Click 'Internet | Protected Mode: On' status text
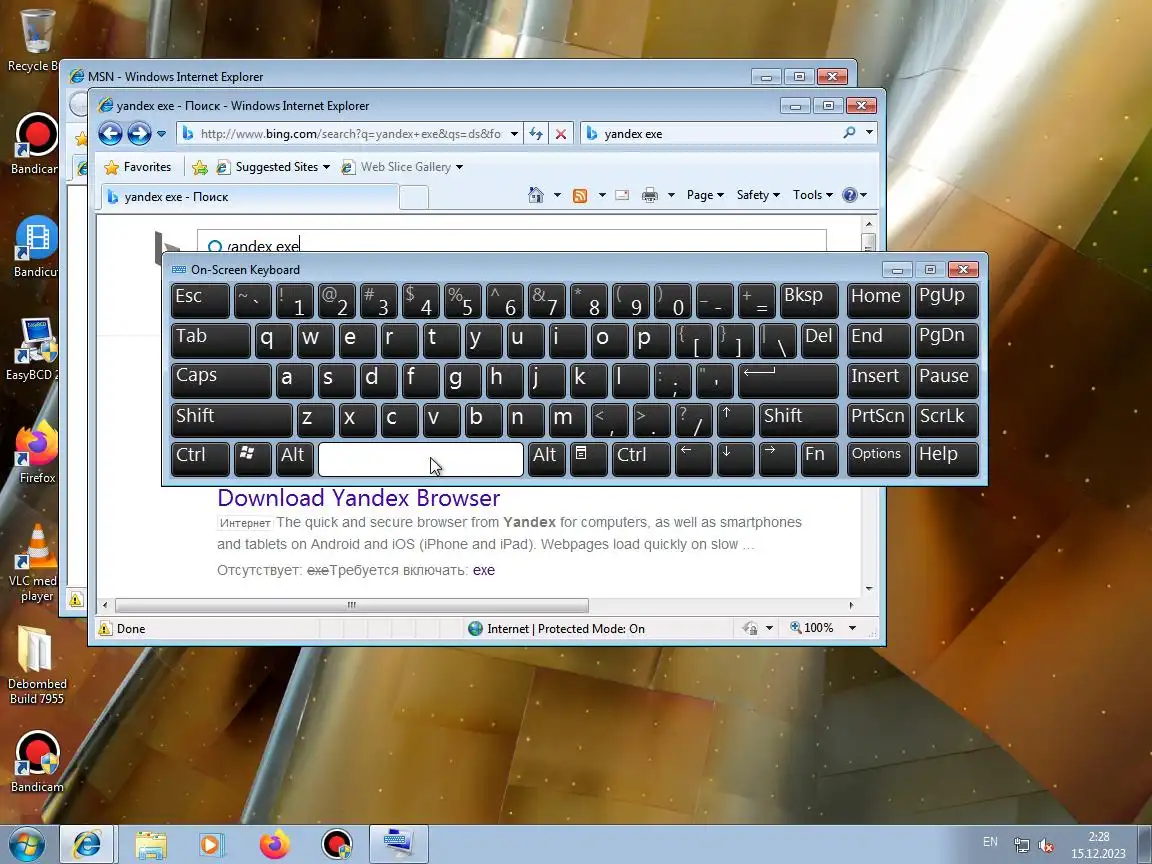 tap(566, 629)
